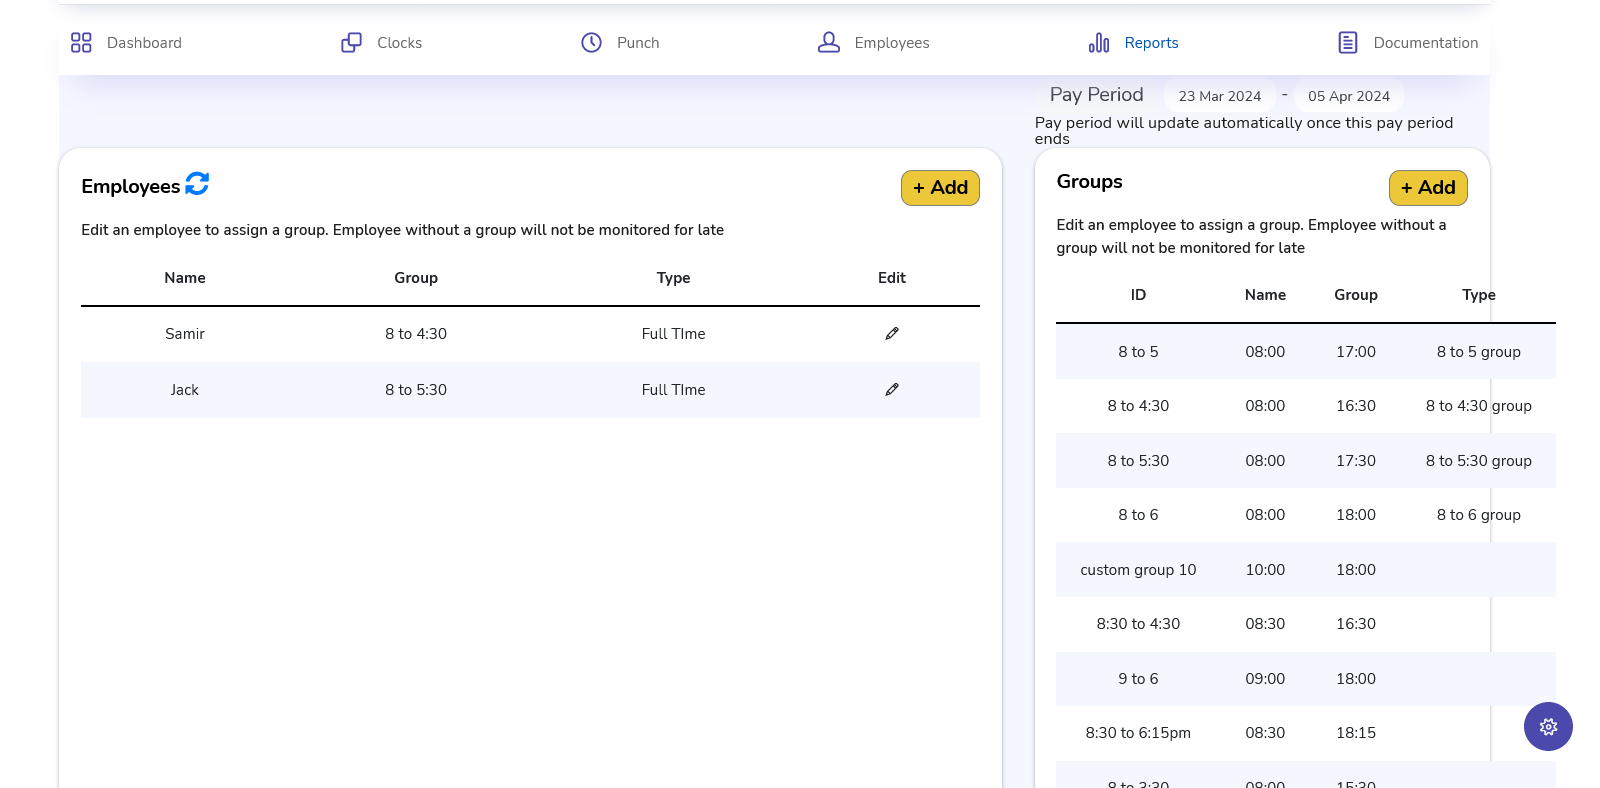Open pay period end date 05 Apr 2024
The width and height of the screenshot is (1600, 788).
click(x=1348, y=97)
